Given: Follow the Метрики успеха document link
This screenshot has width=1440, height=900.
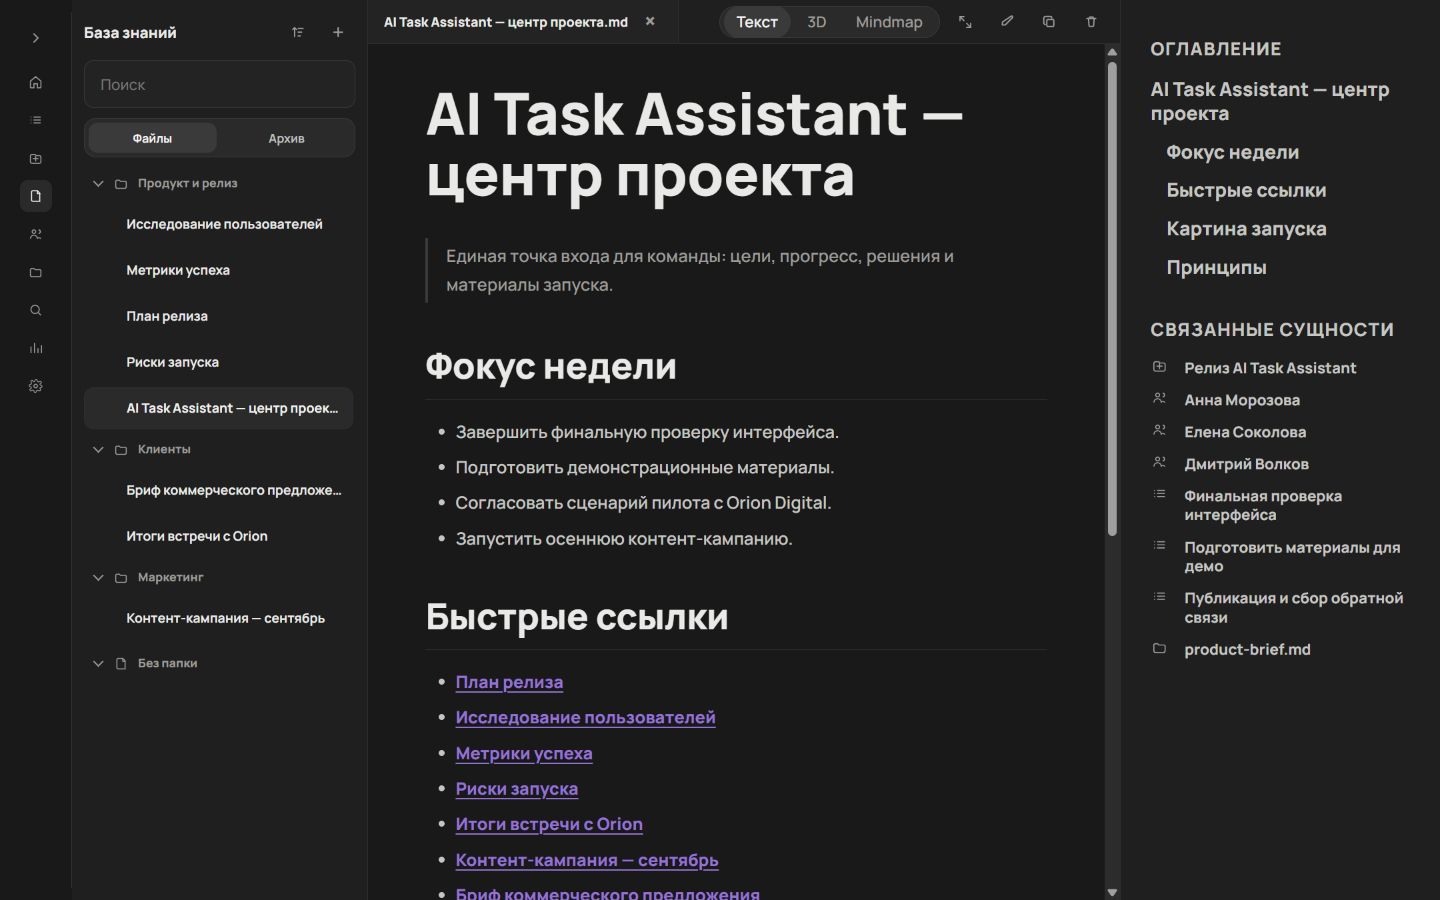Looking at the screenshot, I should 524,753.
